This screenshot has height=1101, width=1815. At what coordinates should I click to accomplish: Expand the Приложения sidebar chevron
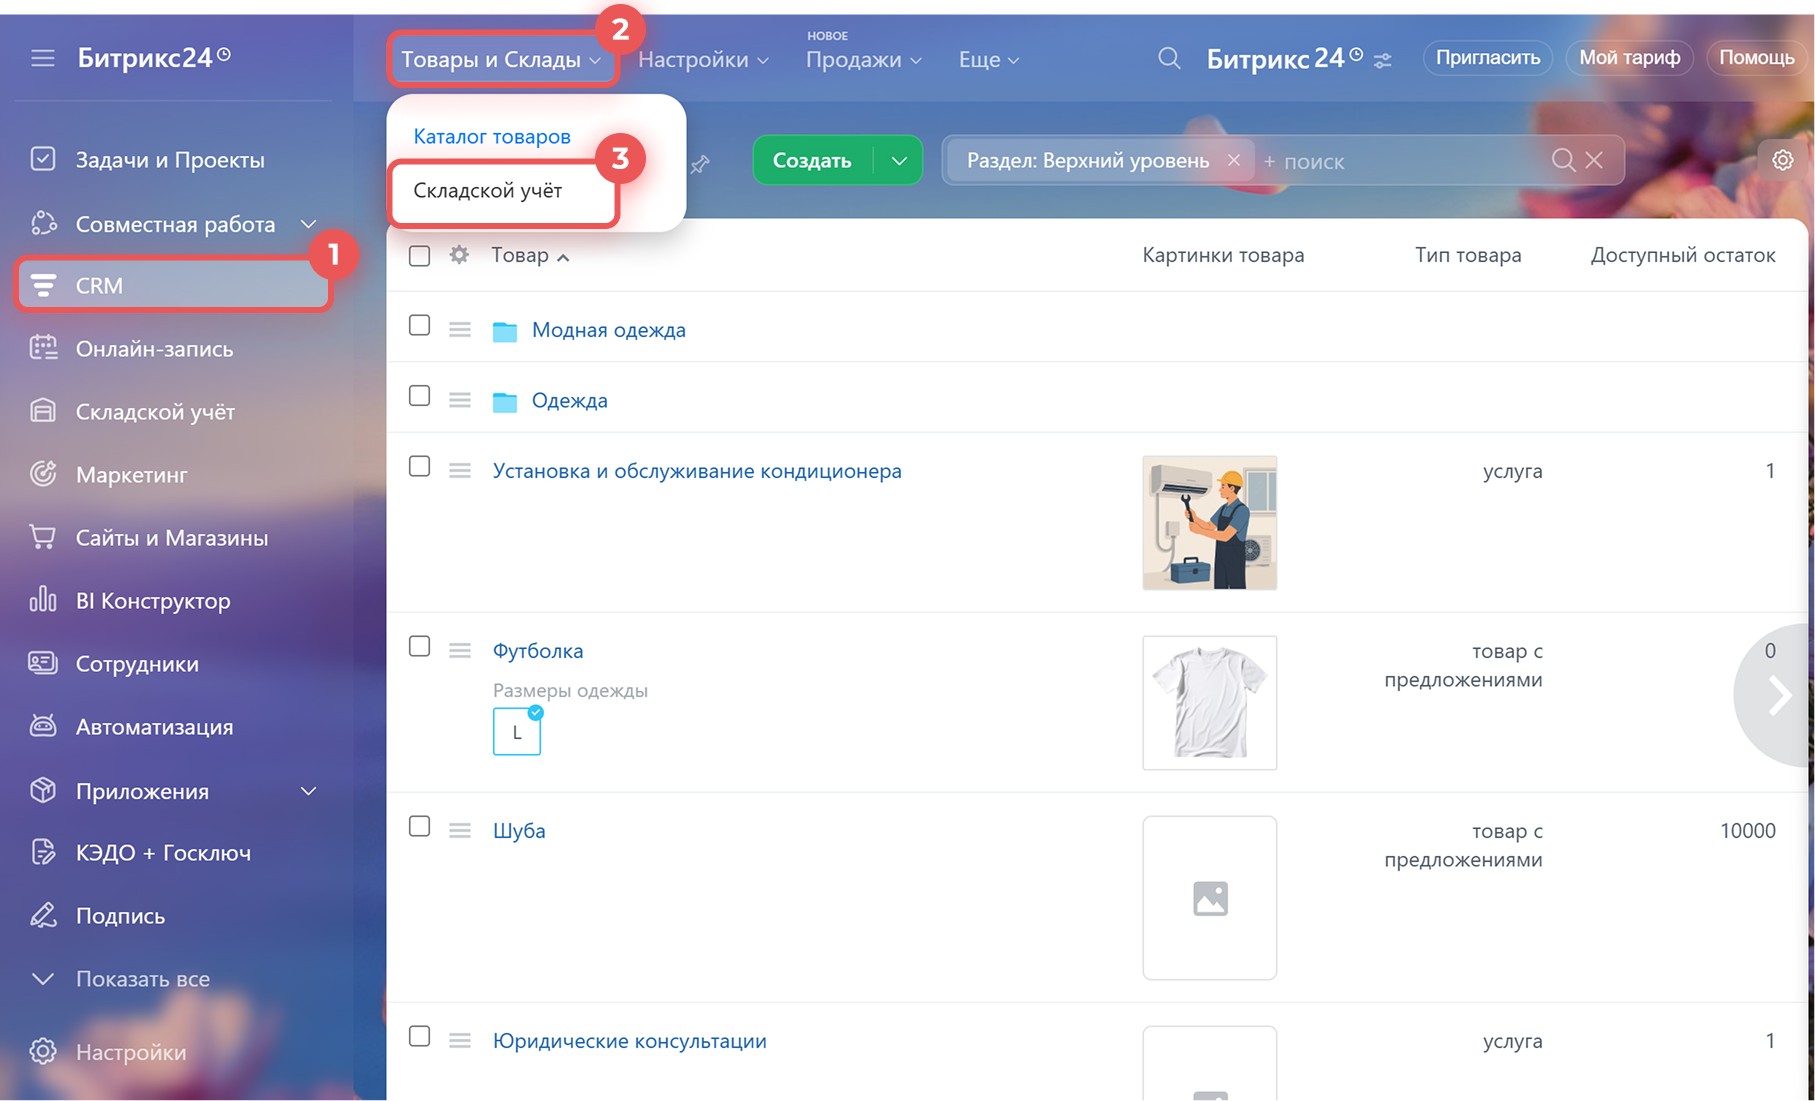tap(308, 791)
